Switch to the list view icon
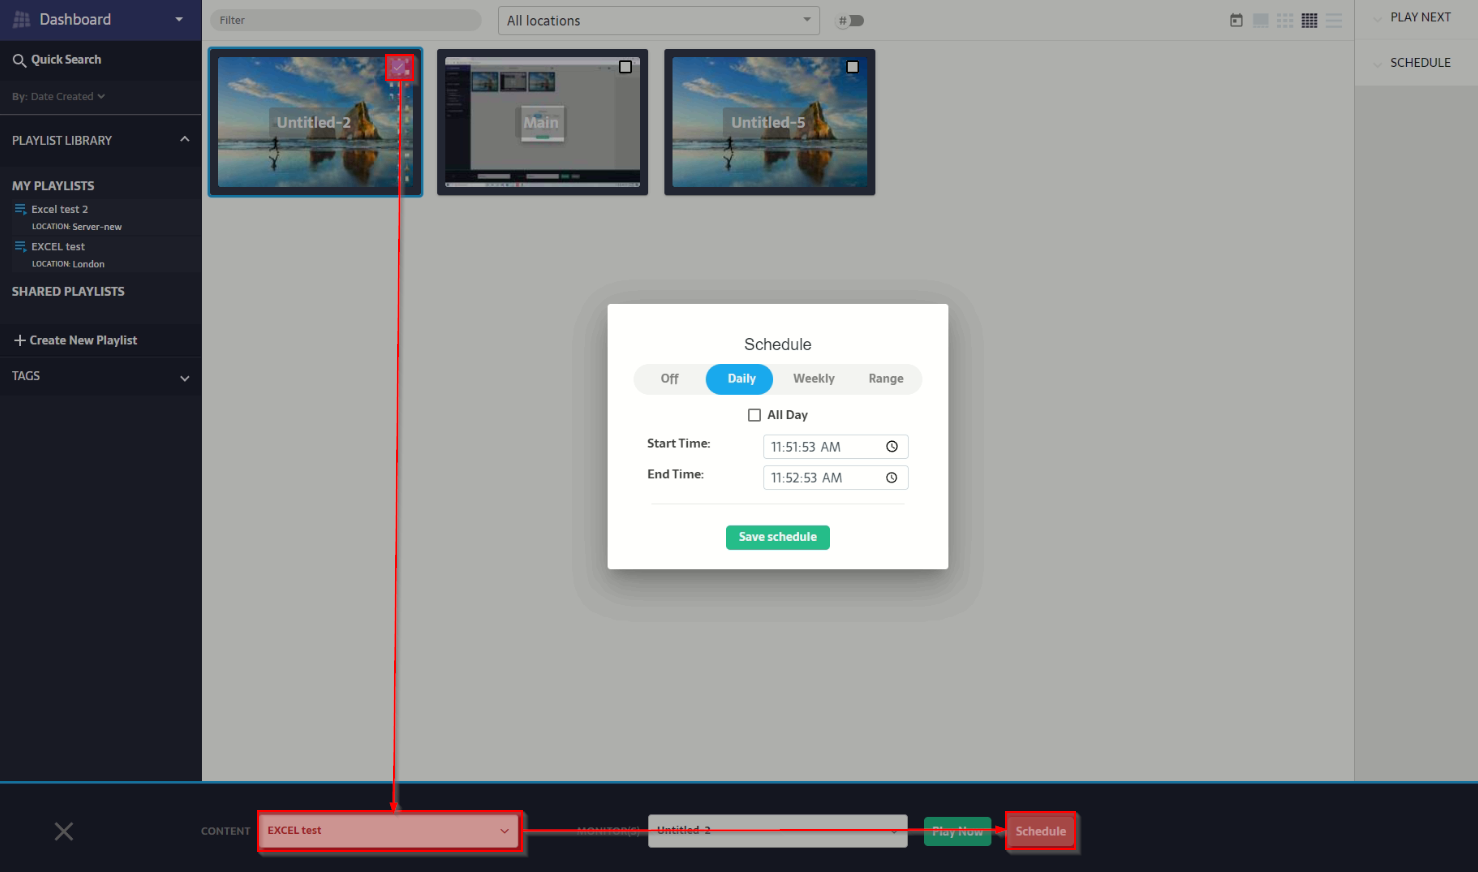Screen dimensions: 1478x872 click(1333, 20)
